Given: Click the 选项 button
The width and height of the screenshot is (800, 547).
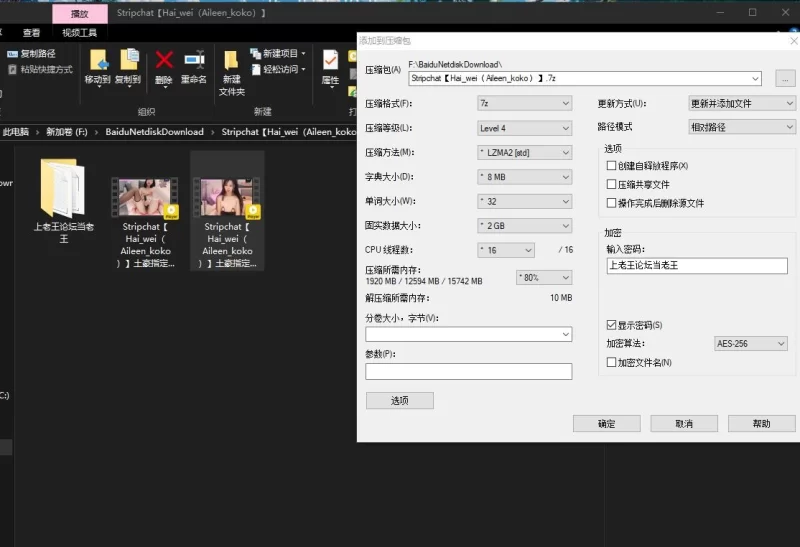Looking at the screenshot, I should pyautogui.click(x=400, y=401).
